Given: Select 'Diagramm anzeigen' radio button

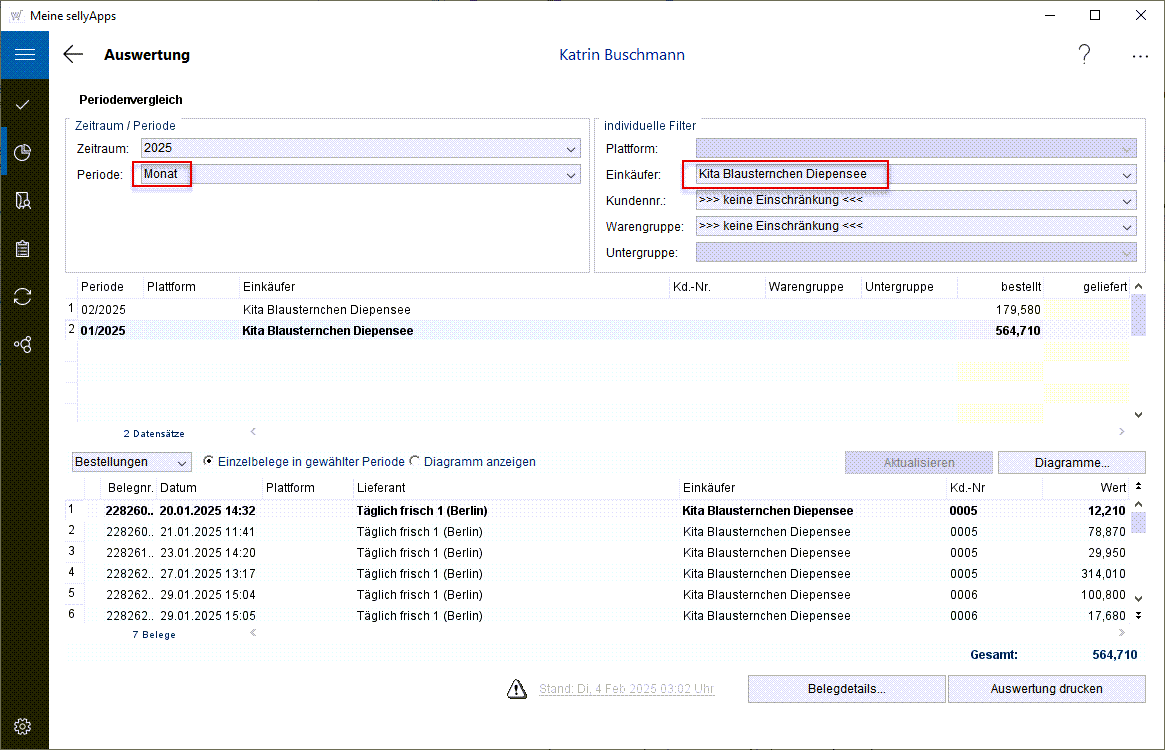Looking at the screenshot, I should pos(415,462).
